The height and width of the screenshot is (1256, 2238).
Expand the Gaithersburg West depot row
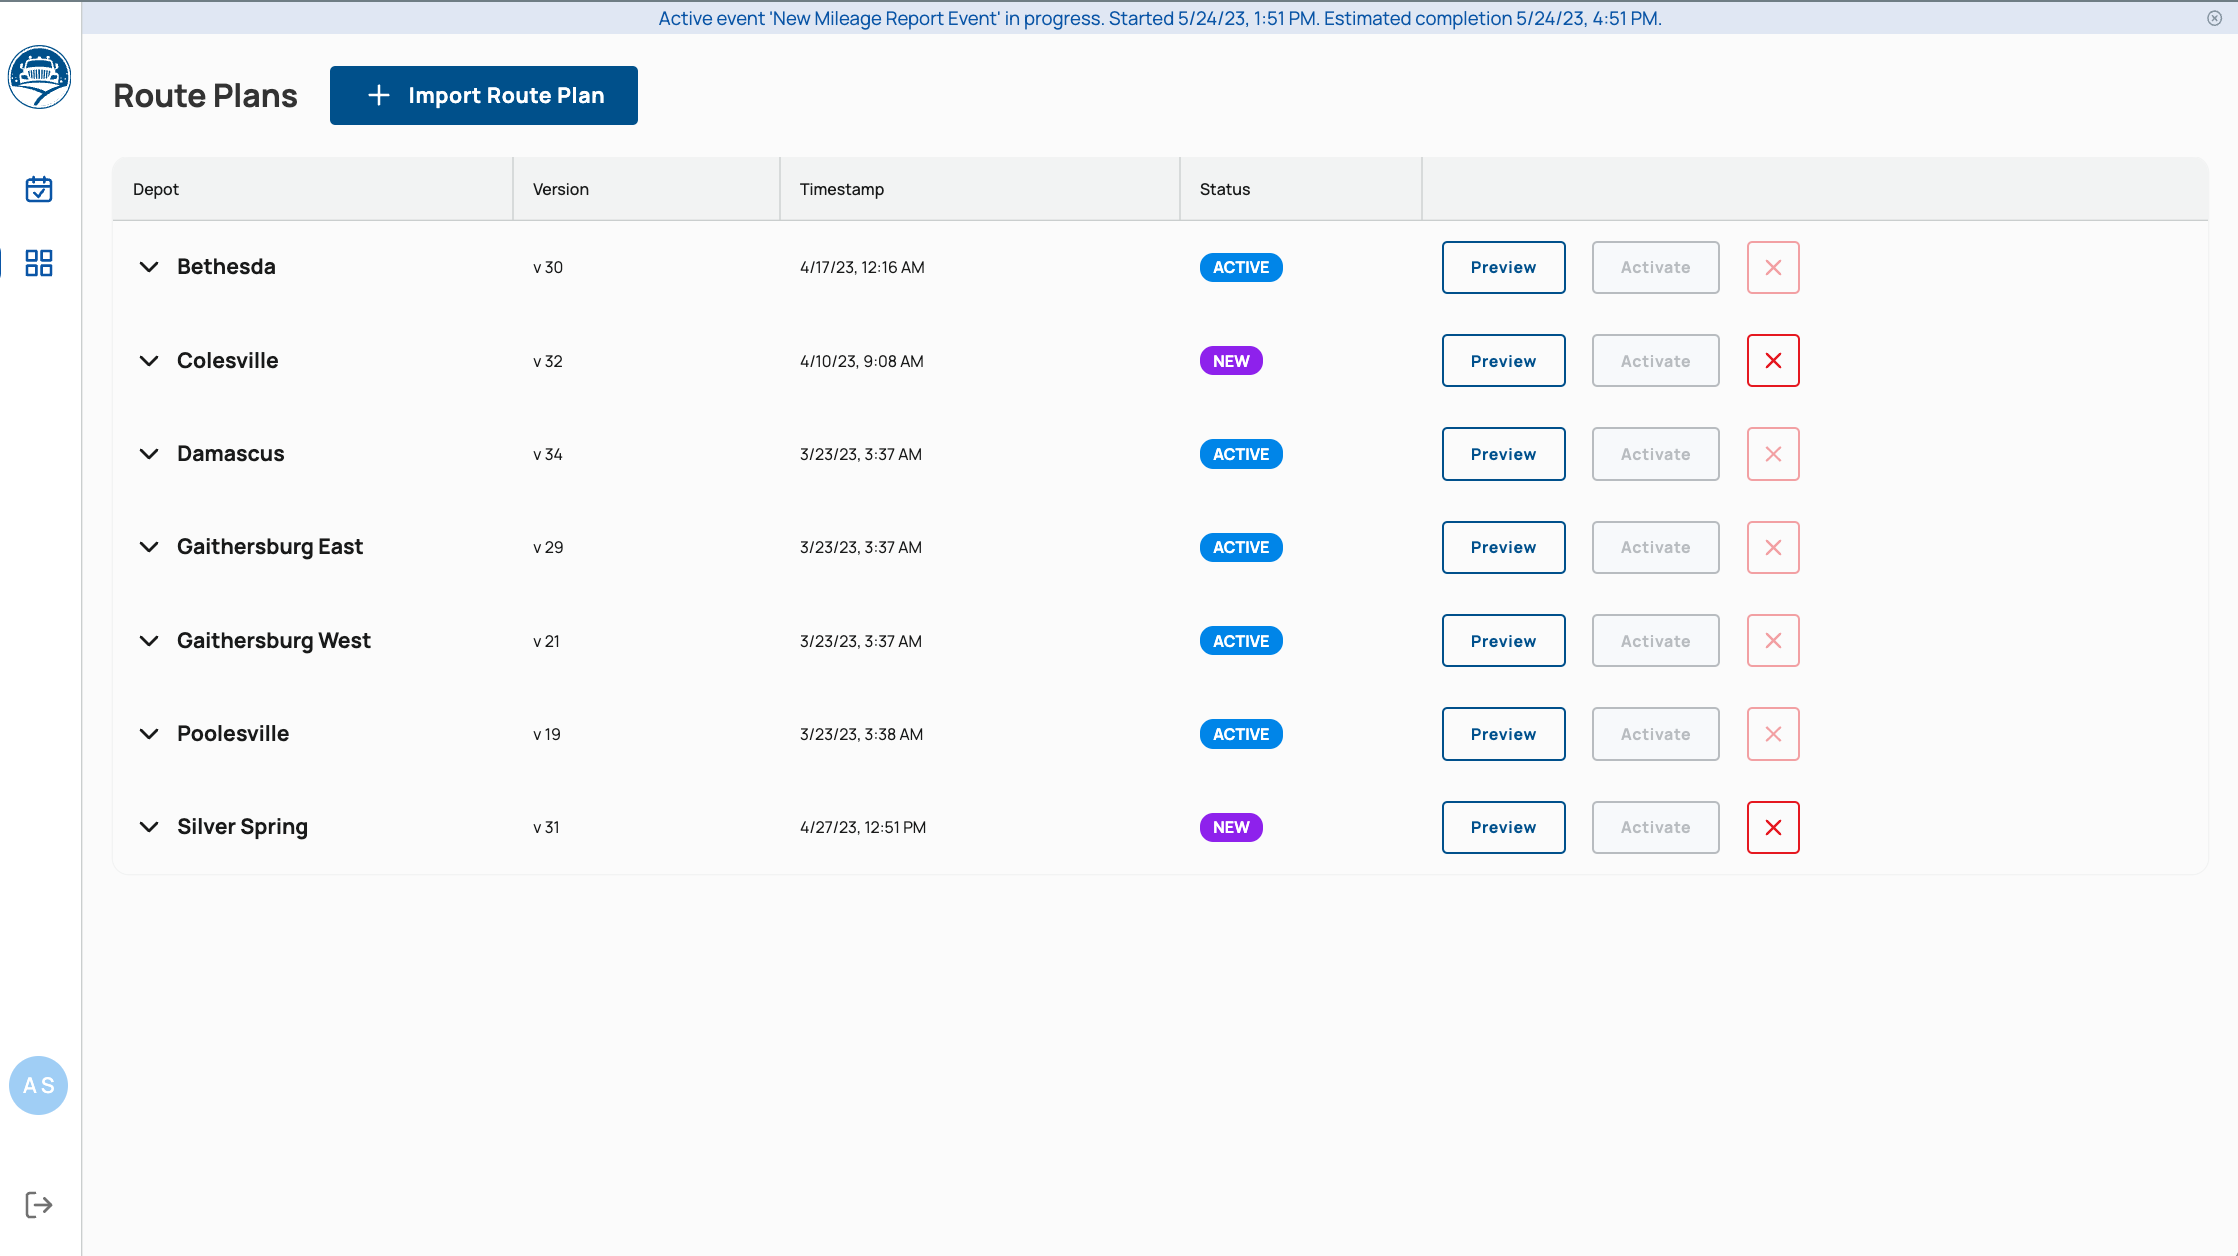(x=149, y=641)
